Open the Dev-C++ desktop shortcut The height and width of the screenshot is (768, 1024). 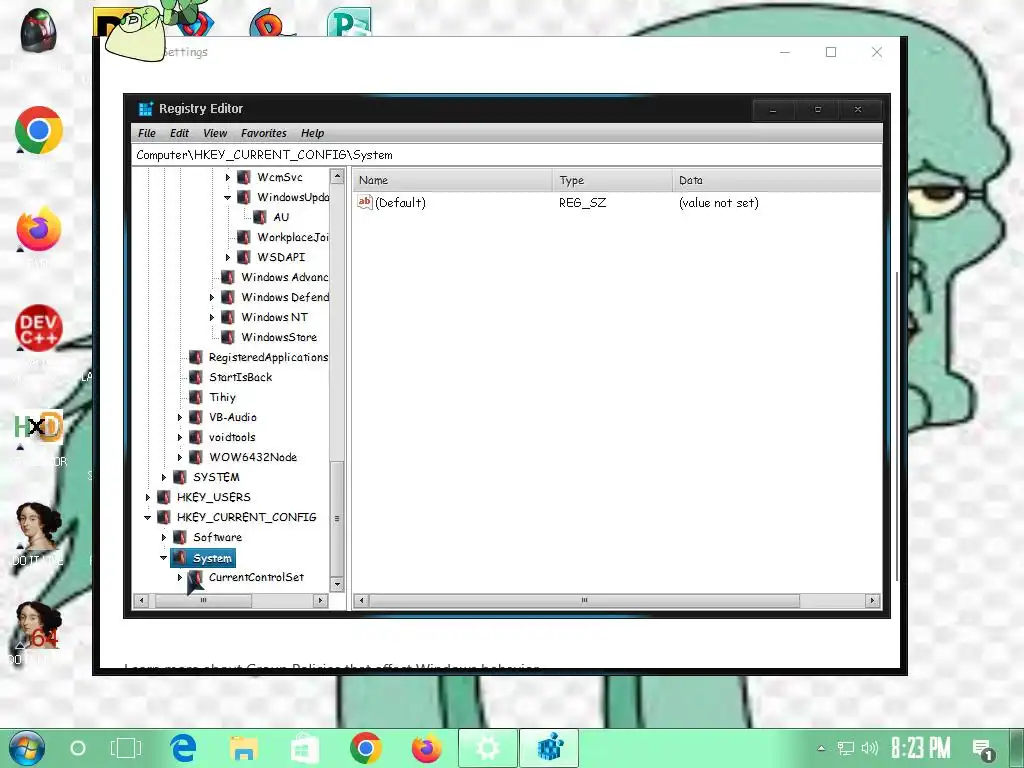[x=39, y=328]
